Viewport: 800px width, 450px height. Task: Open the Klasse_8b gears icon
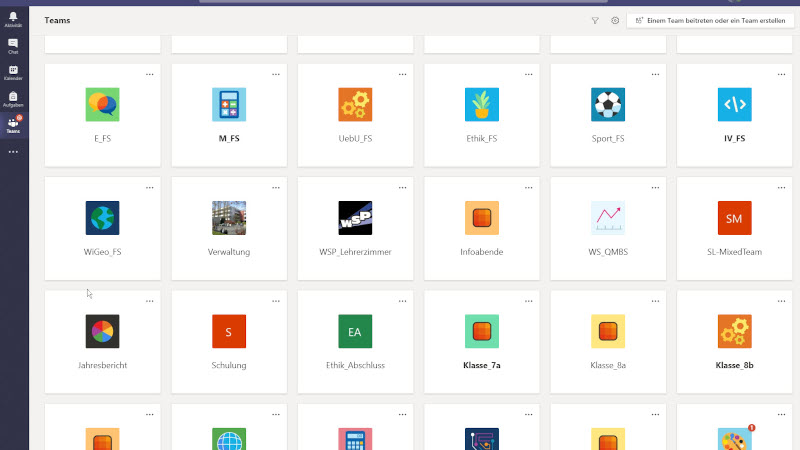pos(735,331)
